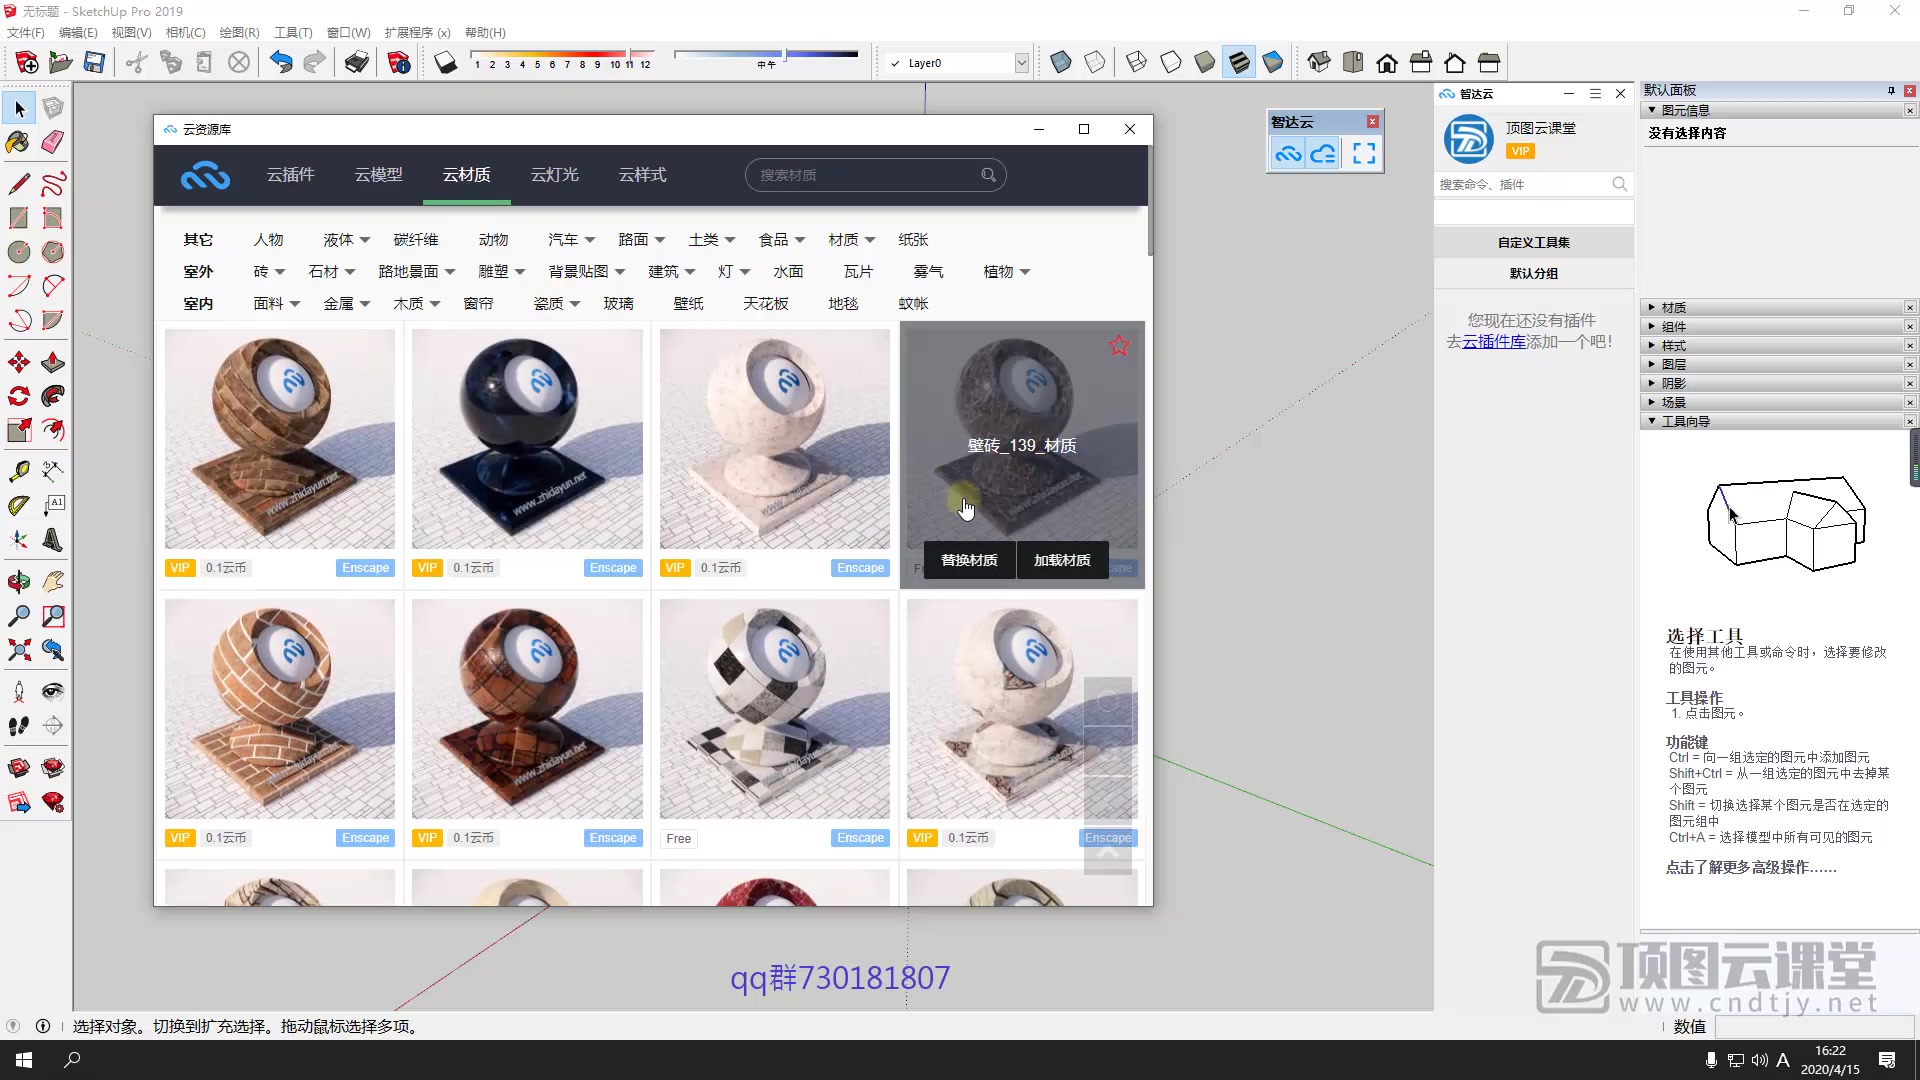
Task: Switch to Iso house view icon
Action: tap(1319, 63)
